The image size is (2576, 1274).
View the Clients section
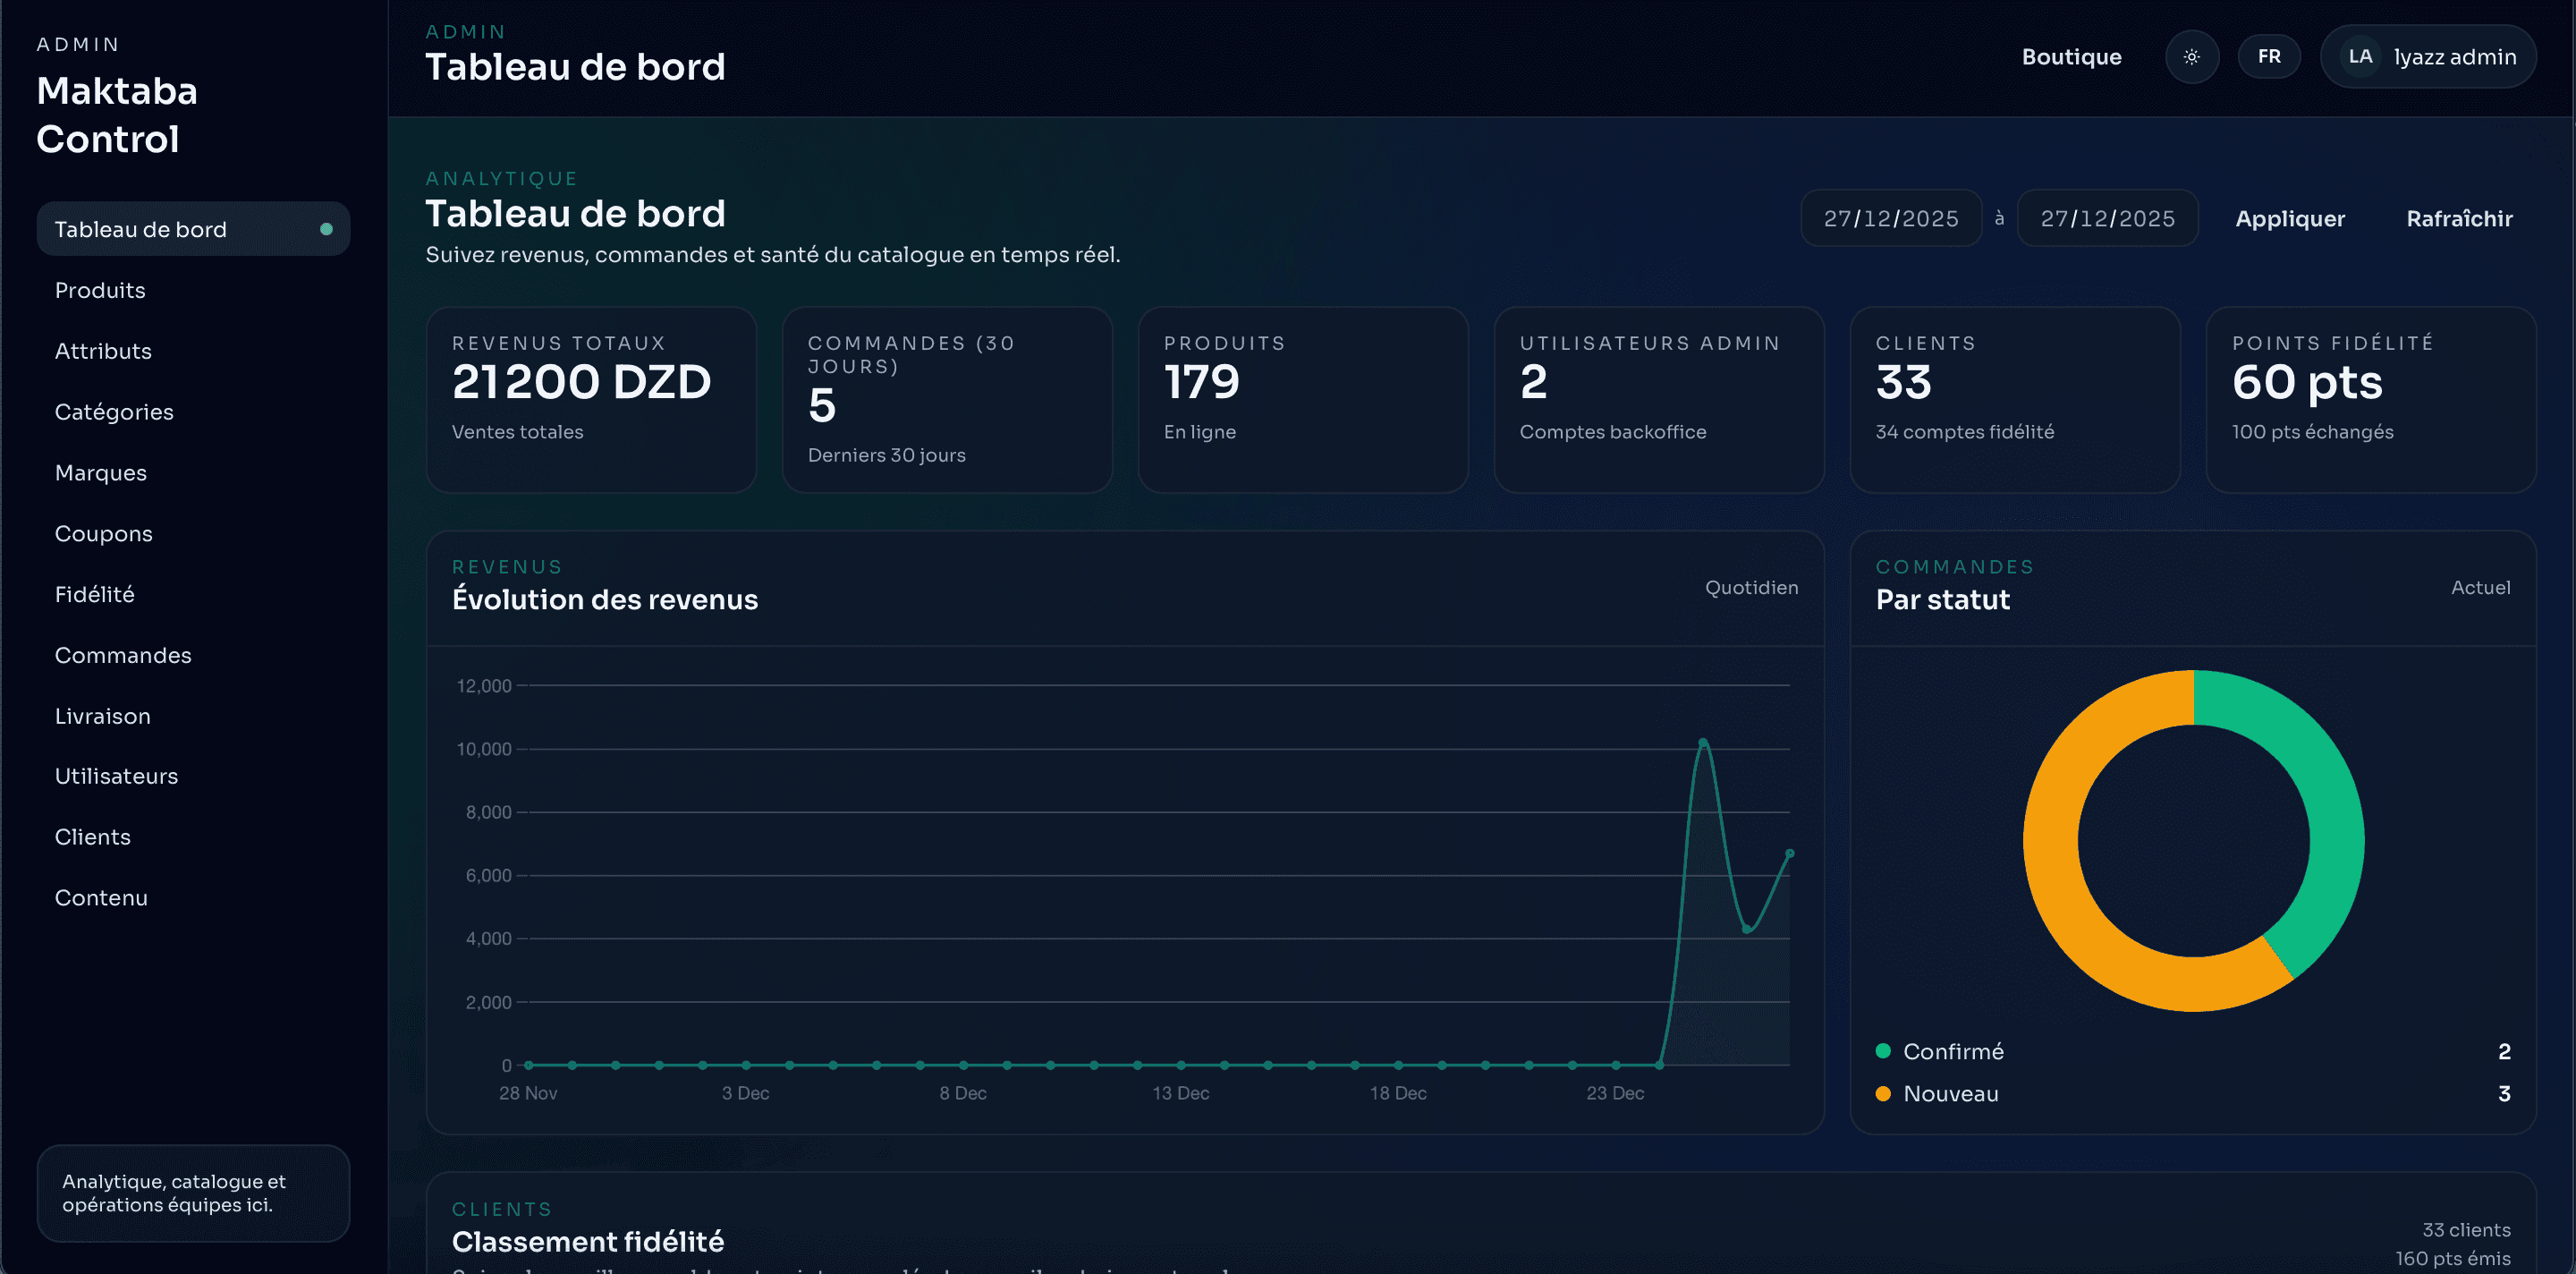(92, 836)
